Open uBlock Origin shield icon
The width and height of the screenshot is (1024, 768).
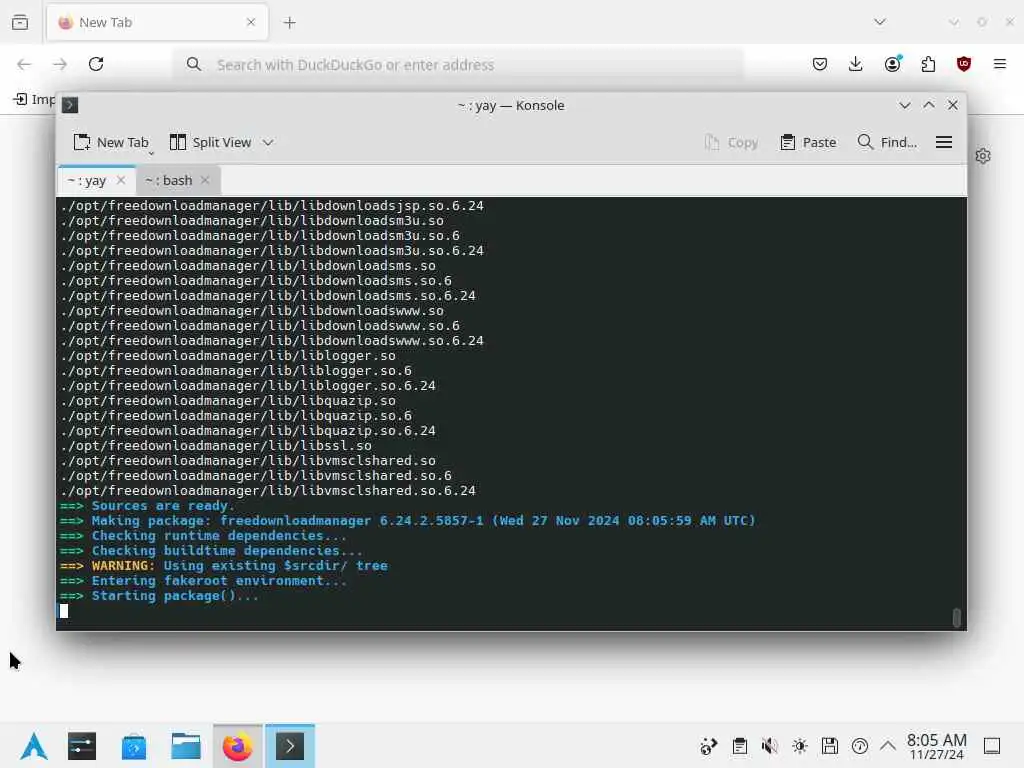click(x=964, y=64)
